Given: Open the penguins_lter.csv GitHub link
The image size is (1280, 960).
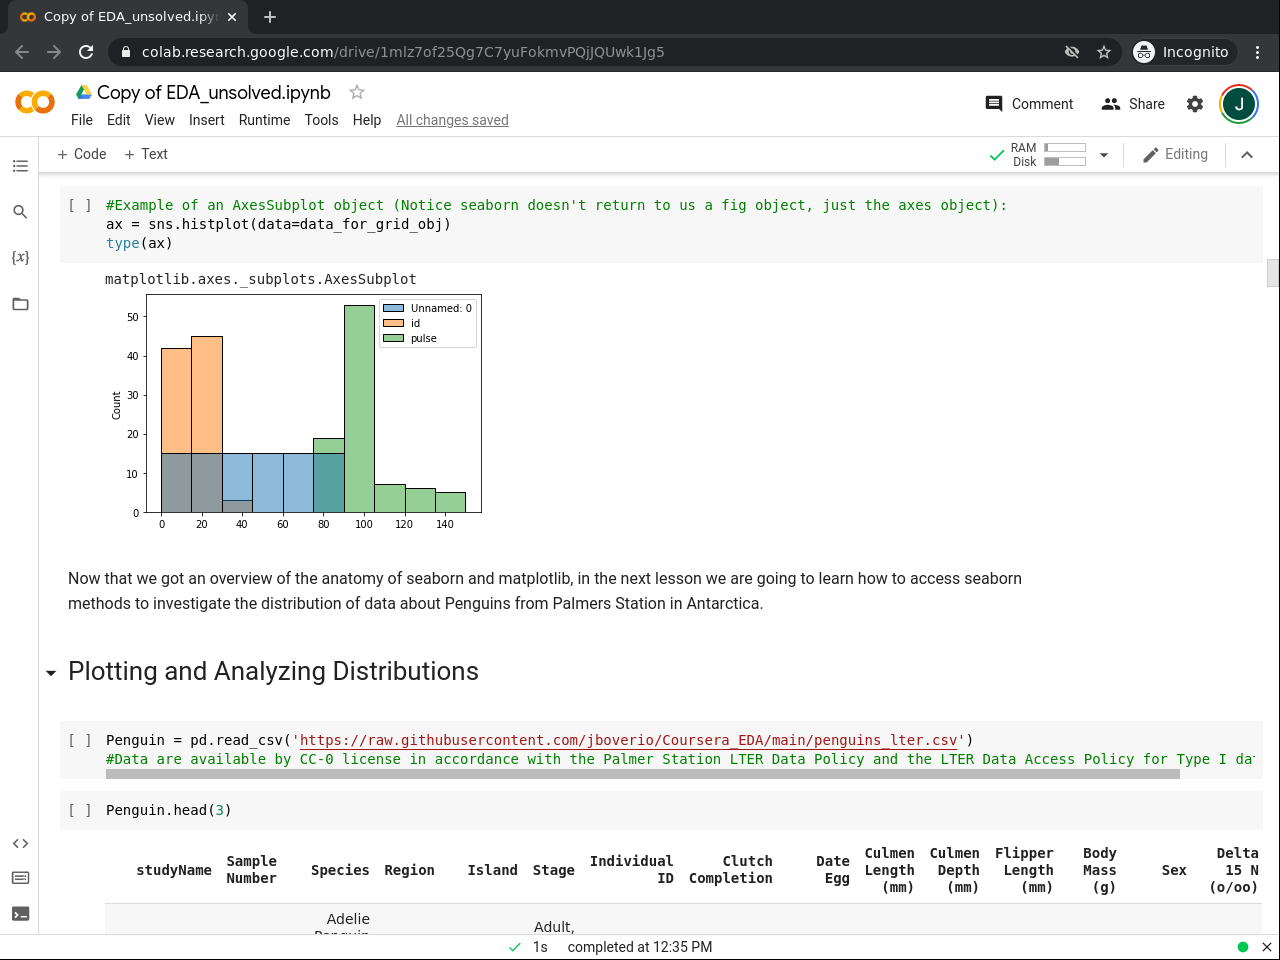Looking at the screenshot, I should [628, 741].
